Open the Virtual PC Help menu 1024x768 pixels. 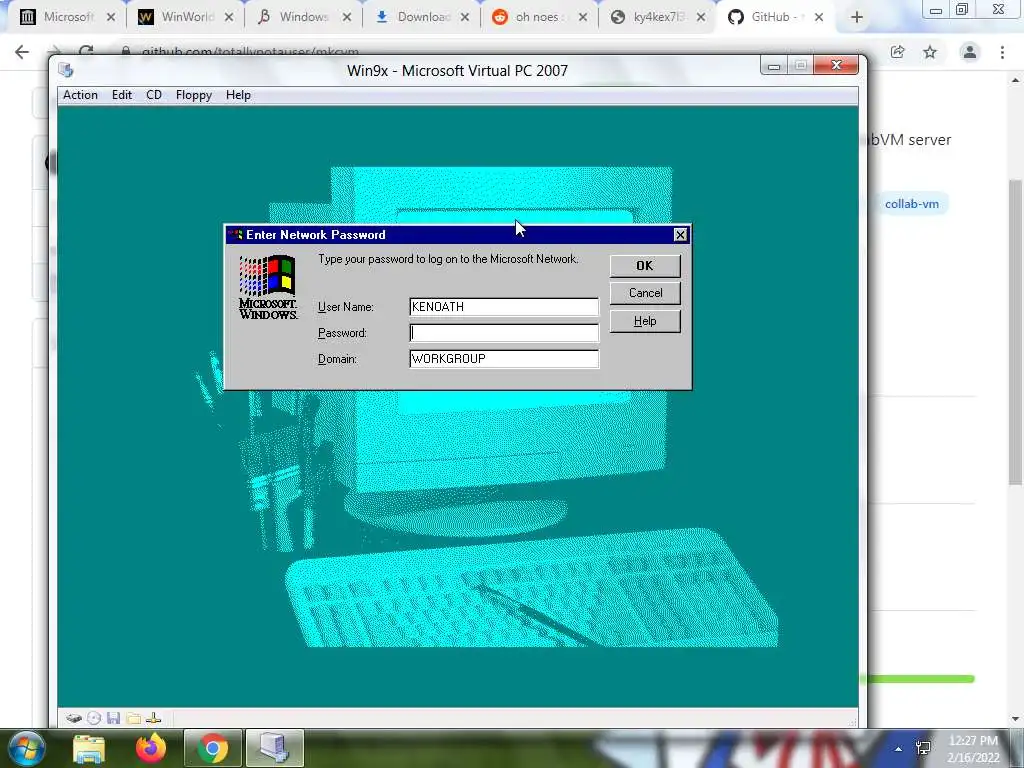tap(238, 95)
